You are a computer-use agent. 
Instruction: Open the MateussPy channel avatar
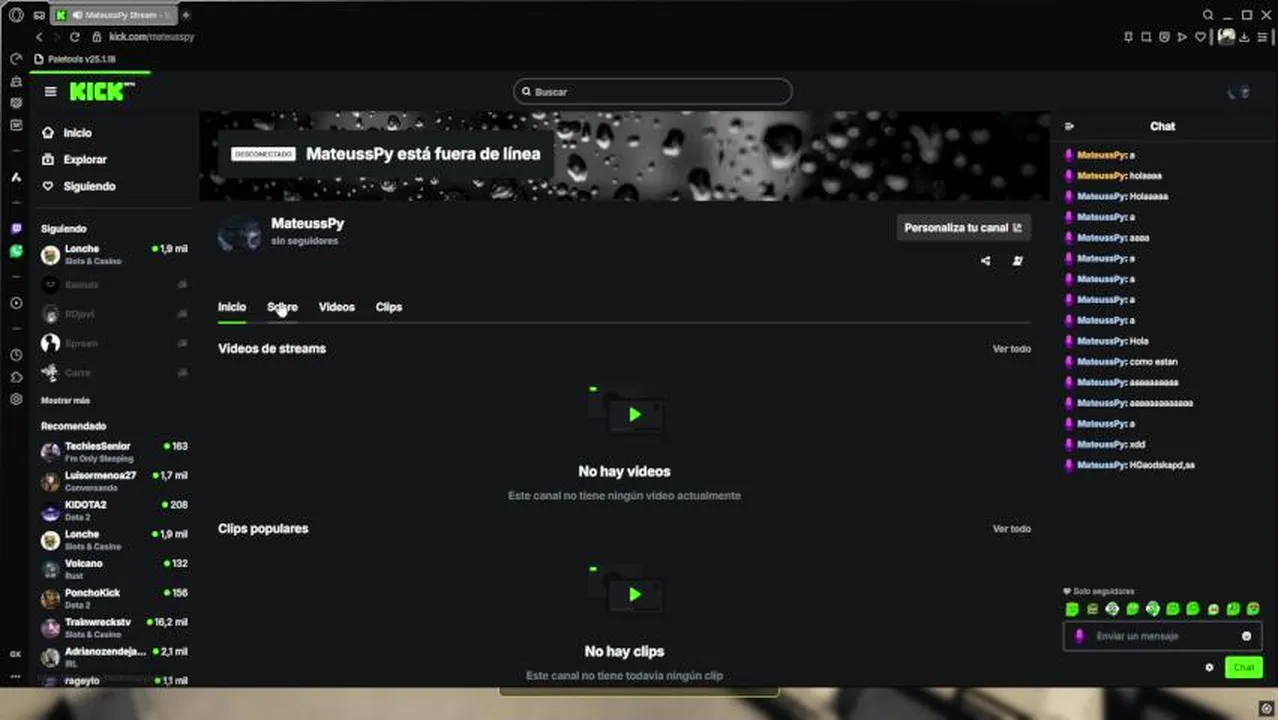(x=240, y=233)
